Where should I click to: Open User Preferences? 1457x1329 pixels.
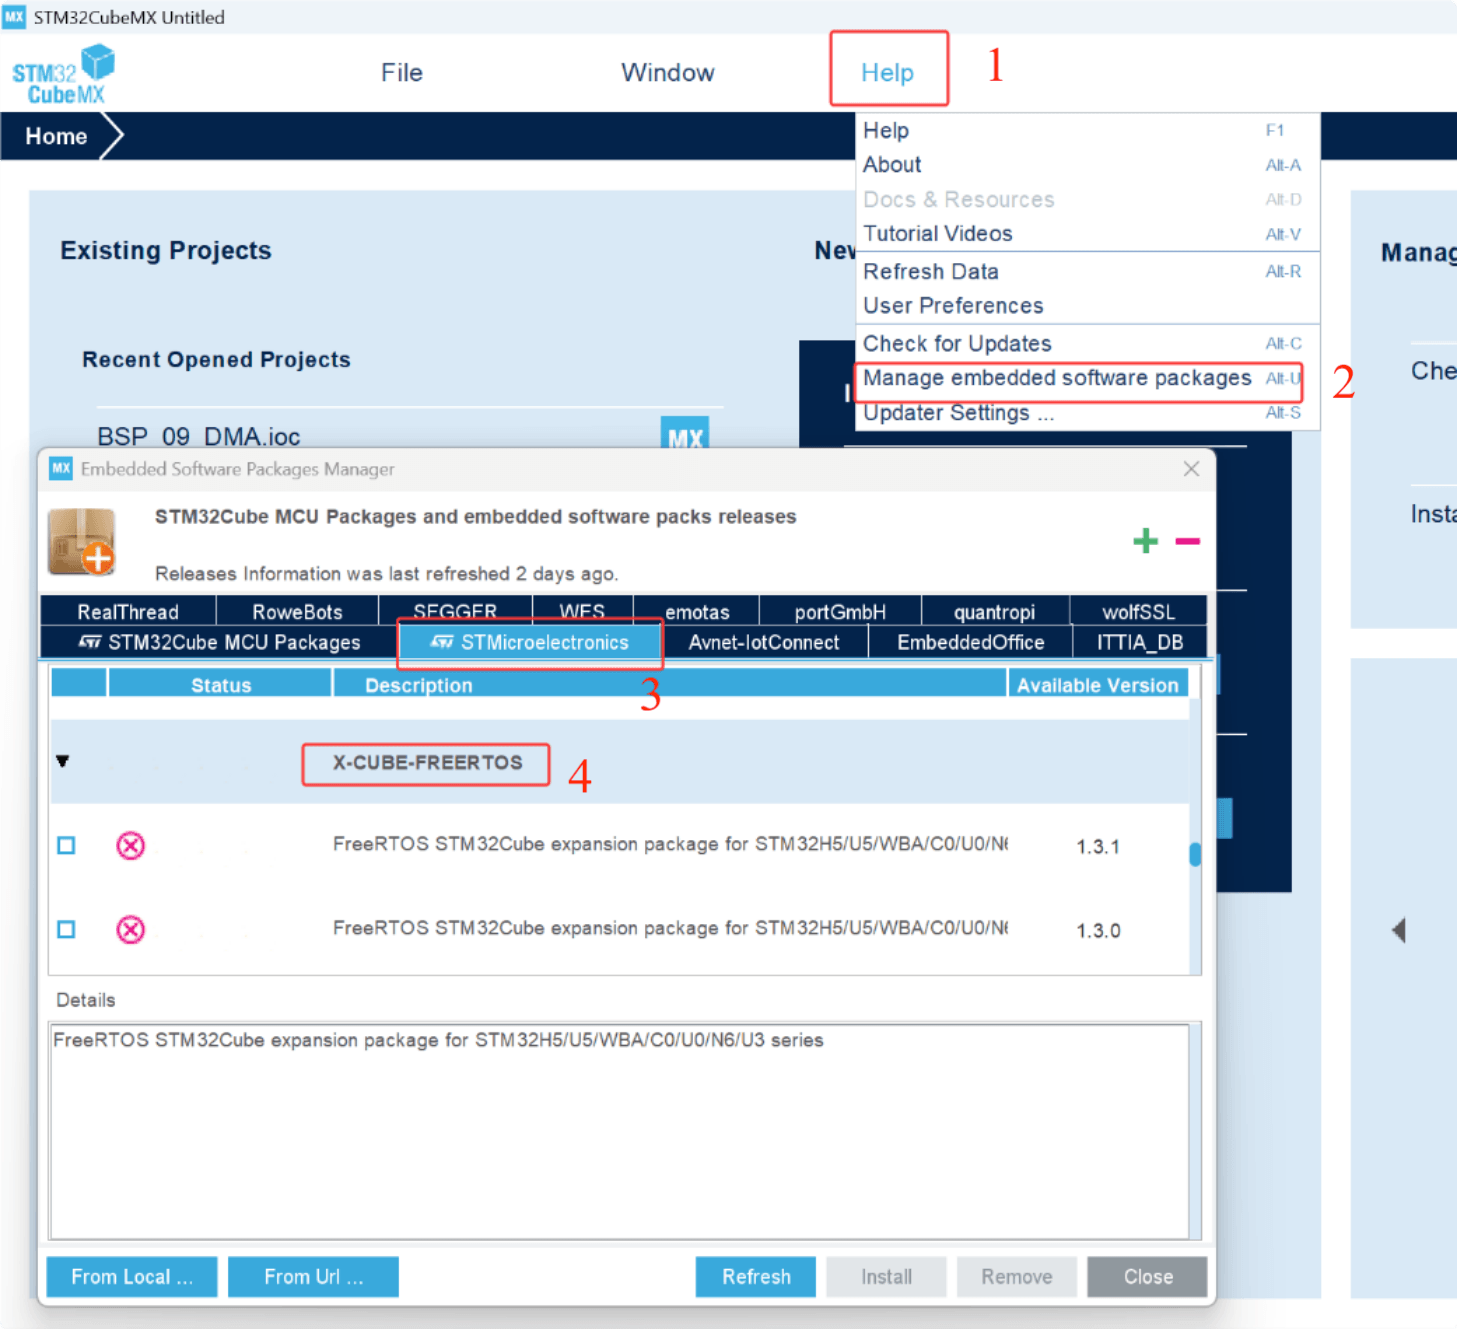[1088, 306]
